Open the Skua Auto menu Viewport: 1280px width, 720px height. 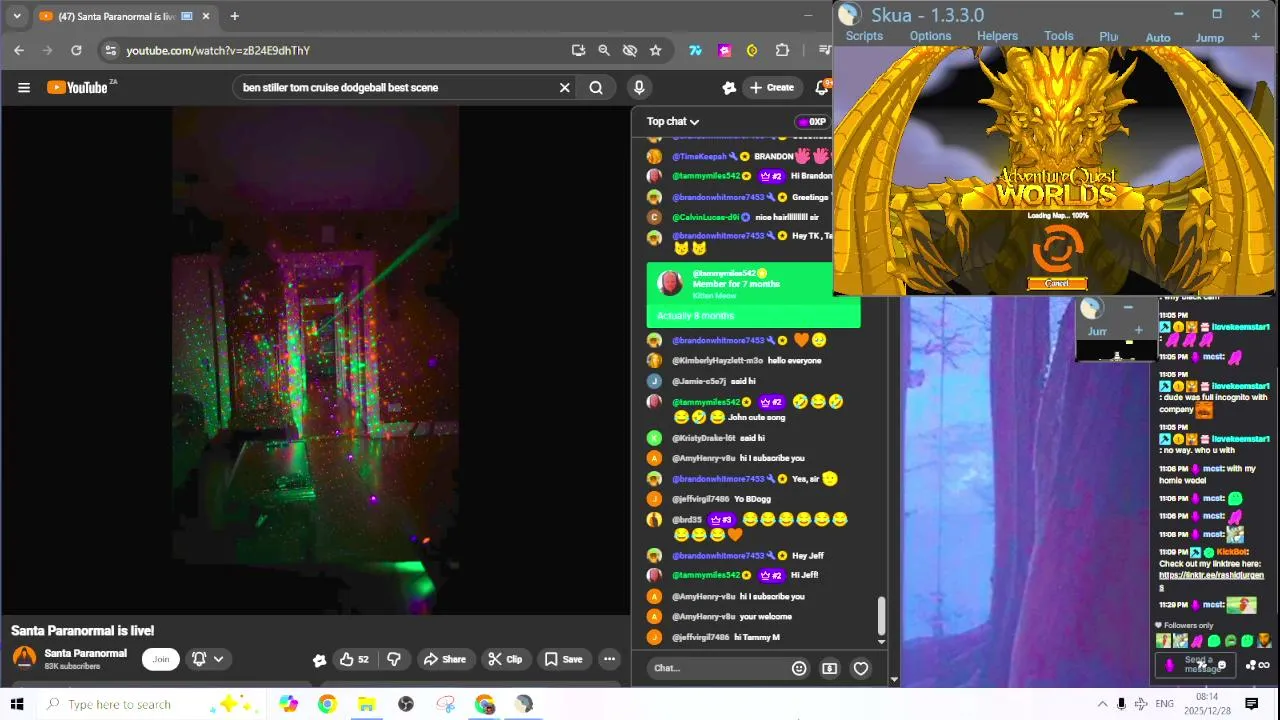[x=1158, y=38]
